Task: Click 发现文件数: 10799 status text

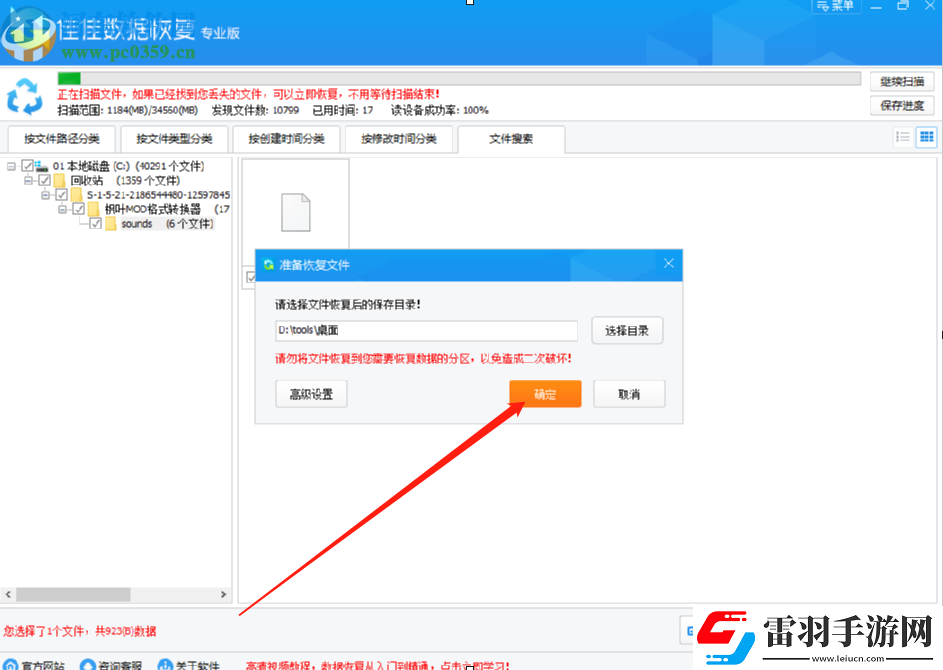Action: pos(255,110)
